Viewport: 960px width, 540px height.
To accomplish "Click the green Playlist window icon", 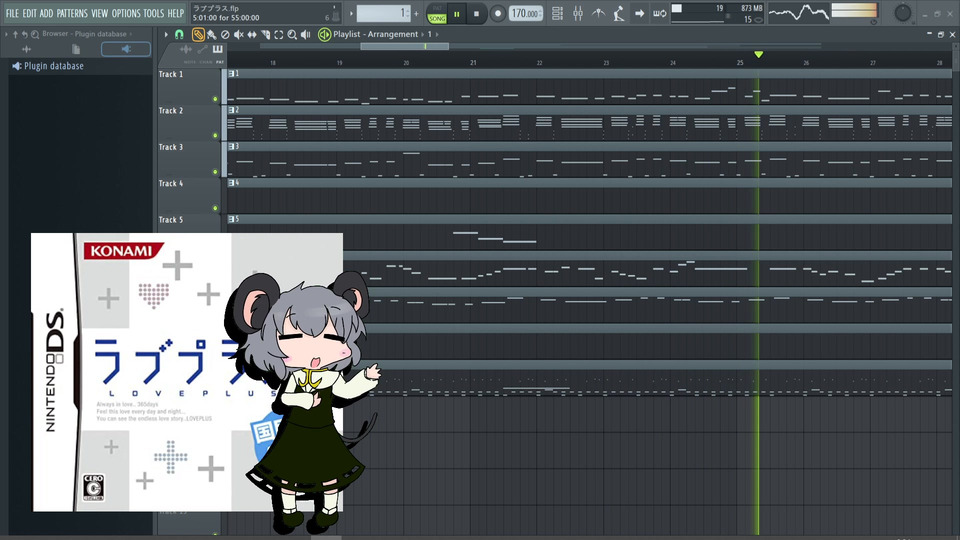I will tap(324, 34).
